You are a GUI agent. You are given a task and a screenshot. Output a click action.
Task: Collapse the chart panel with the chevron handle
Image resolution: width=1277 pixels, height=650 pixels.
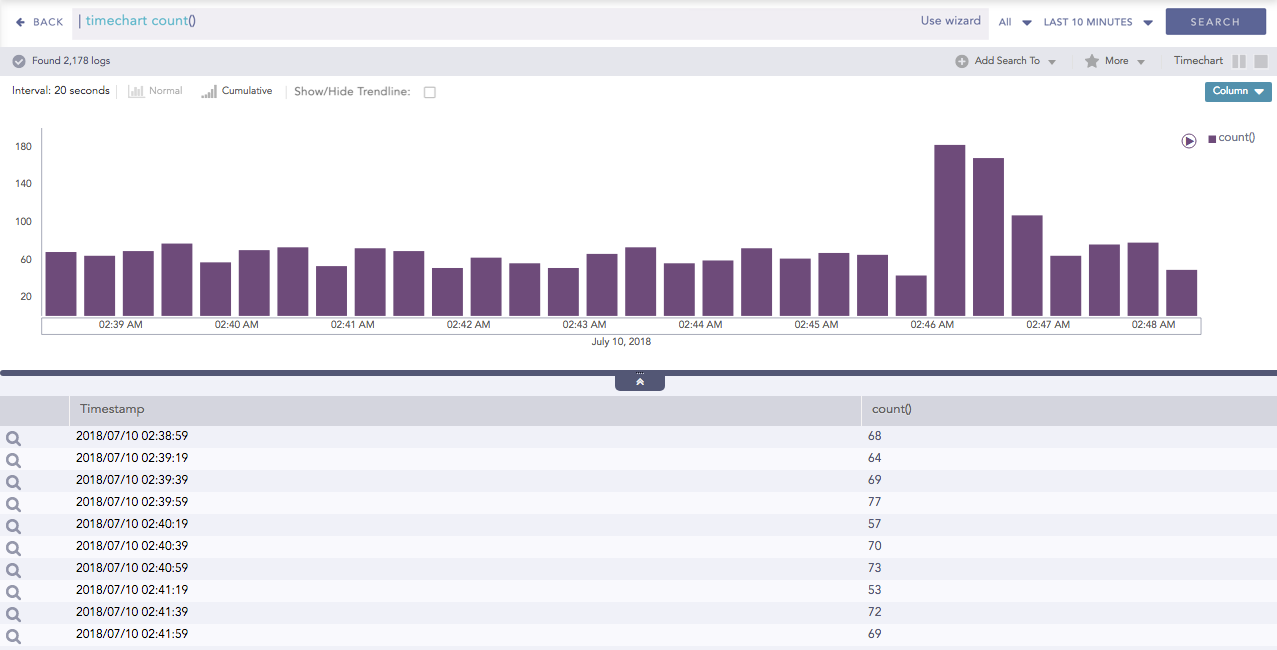coord(640,382)
